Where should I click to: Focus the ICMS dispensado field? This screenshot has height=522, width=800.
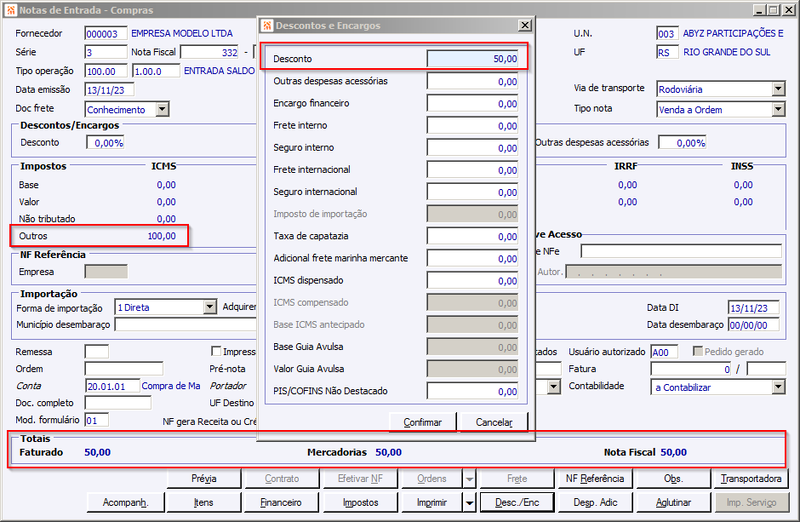click(x=472, y=281)
